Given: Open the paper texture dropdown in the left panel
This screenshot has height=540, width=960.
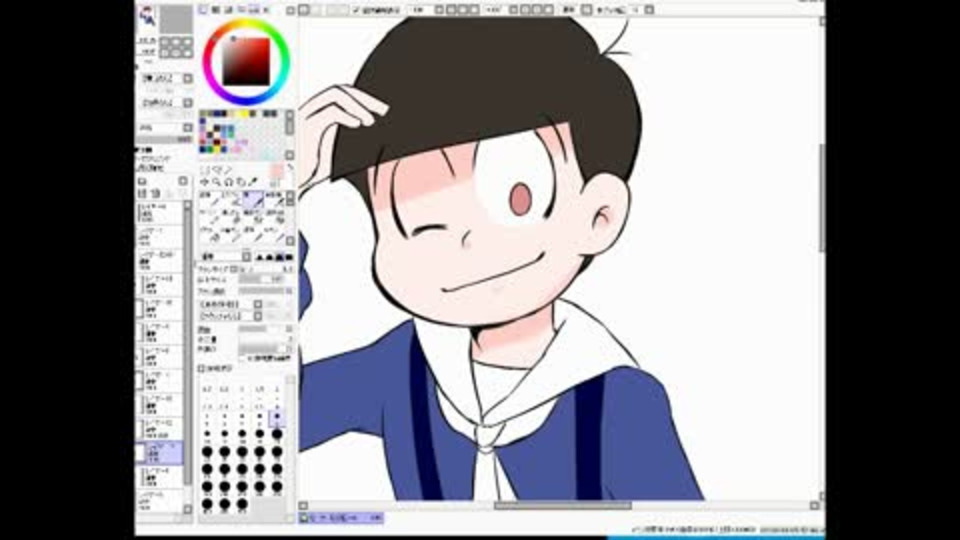Looking at the screenshot, I should pos(188,78).
